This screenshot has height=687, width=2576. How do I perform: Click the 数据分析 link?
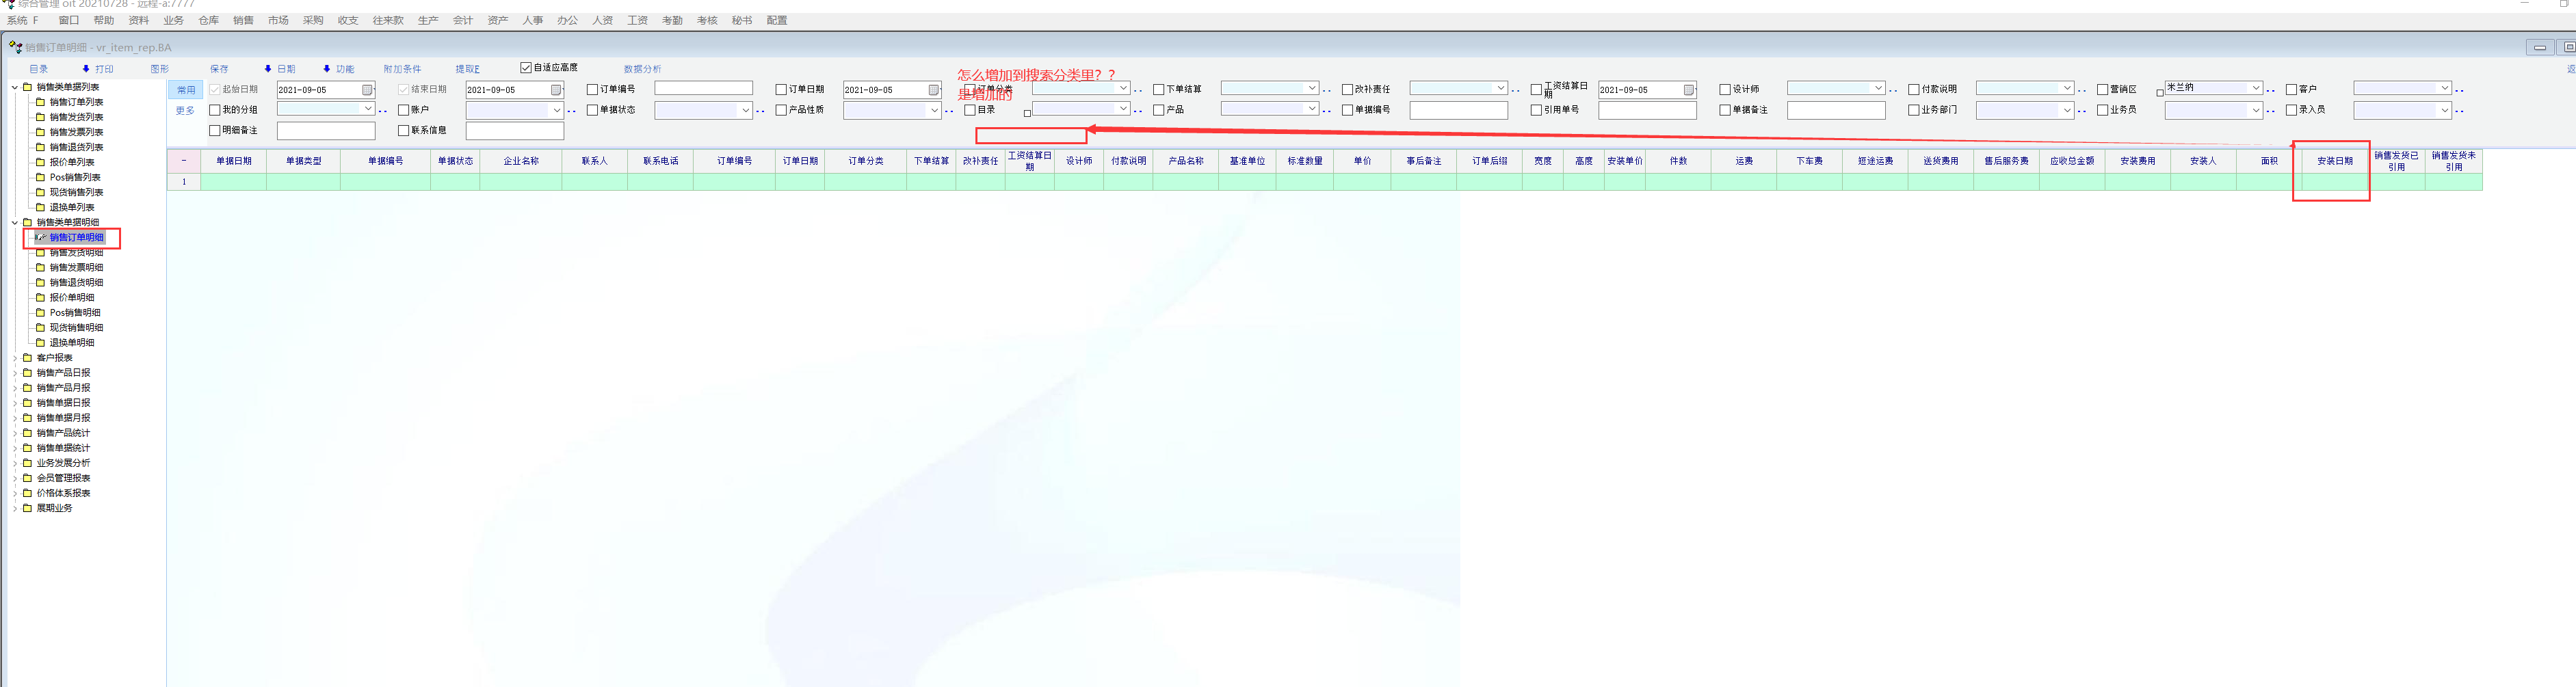642,69
